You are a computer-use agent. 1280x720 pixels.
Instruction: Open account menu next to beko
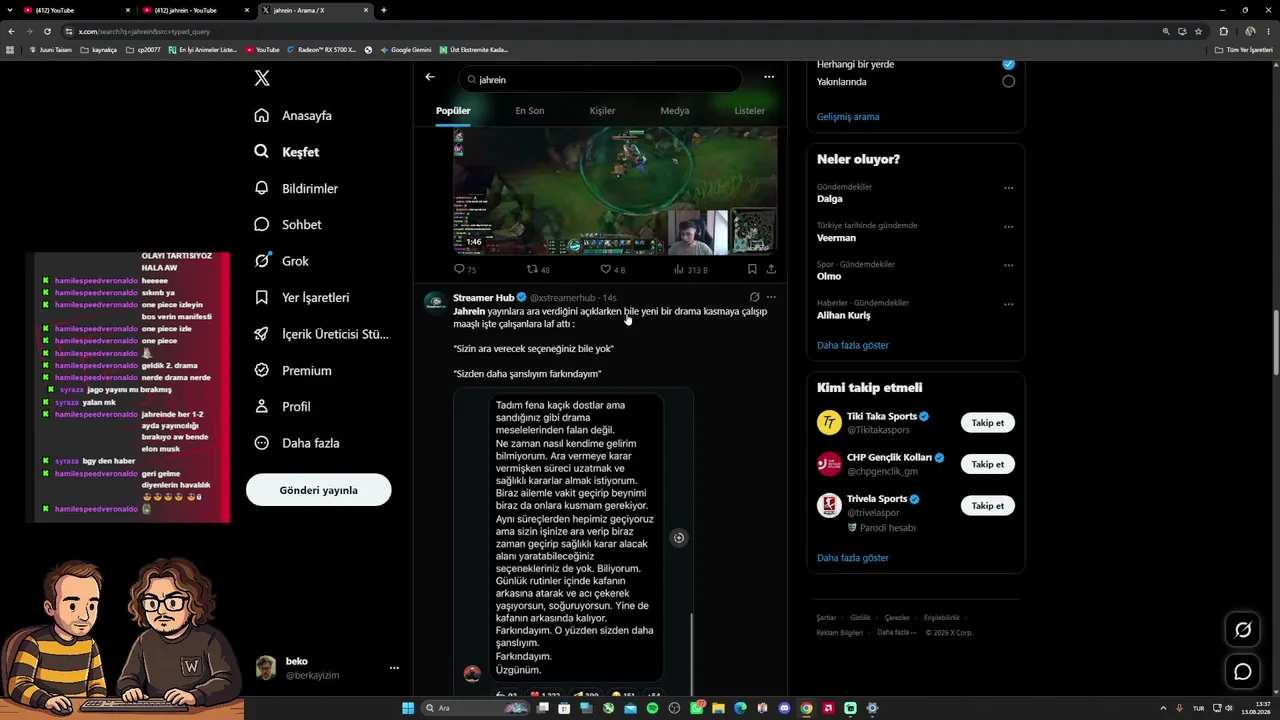394,668
